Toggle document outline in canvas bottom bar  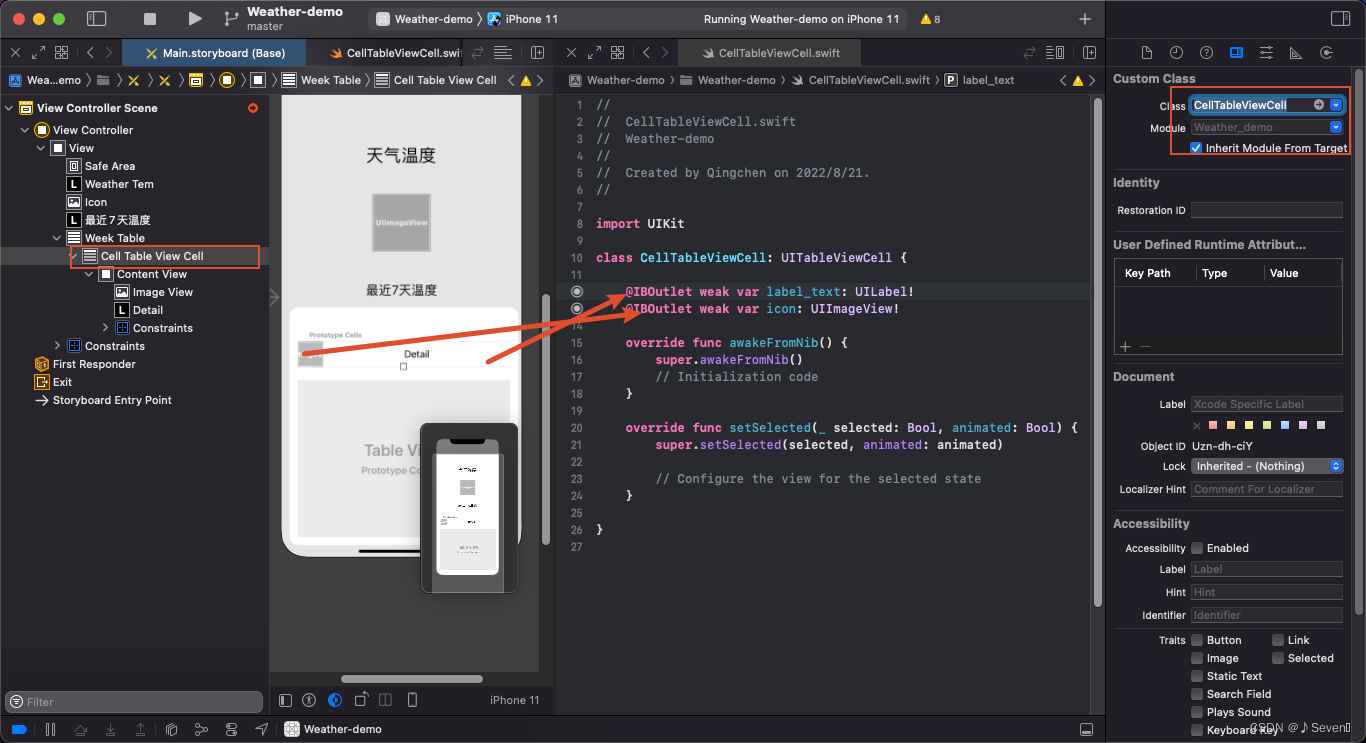286,700
